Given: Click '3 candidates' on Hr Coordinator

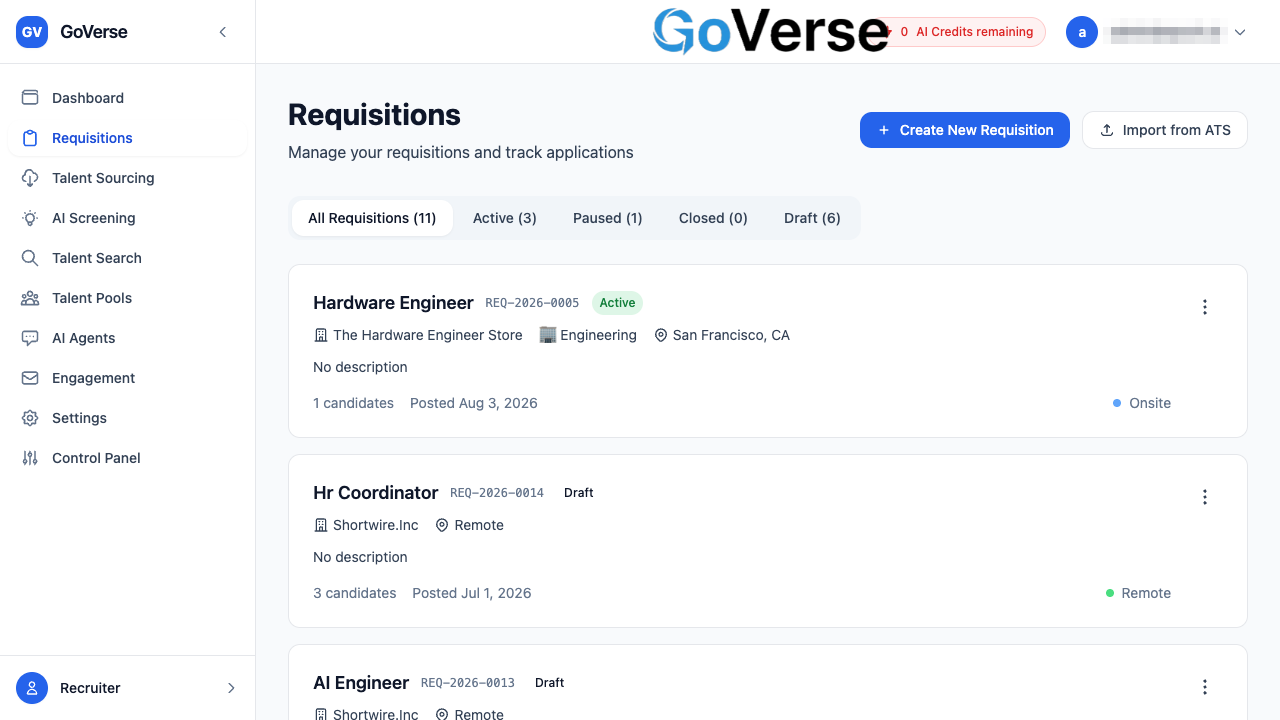Looking at the screenshot, I should point(355,593).
